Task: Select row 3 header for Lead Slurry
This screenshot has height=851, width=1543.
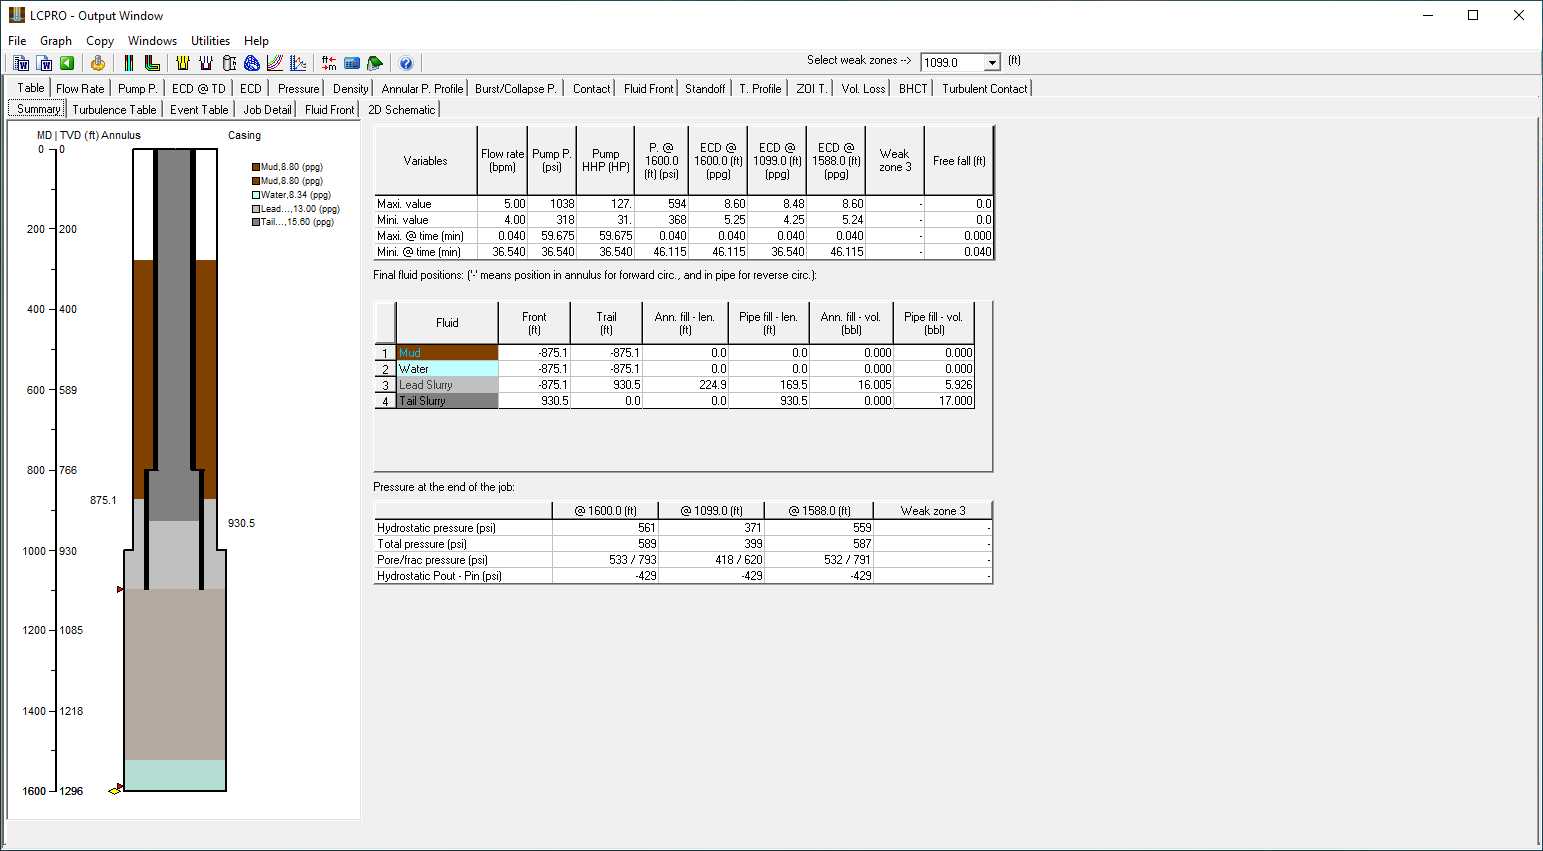Action: pos(385,385)
